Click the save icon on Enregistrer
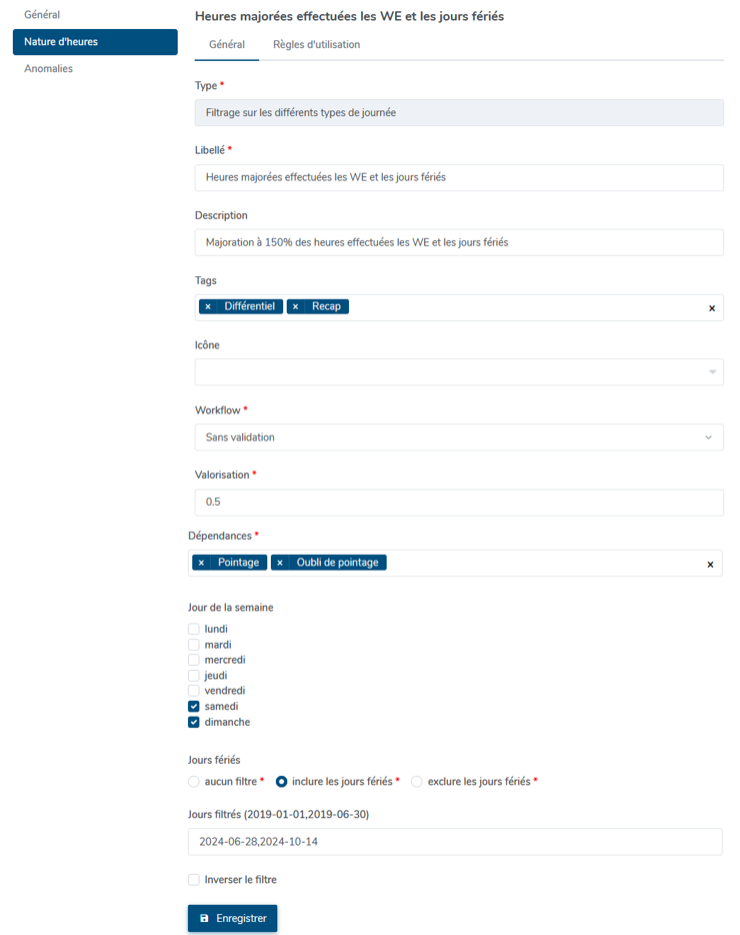 point(204,918)
